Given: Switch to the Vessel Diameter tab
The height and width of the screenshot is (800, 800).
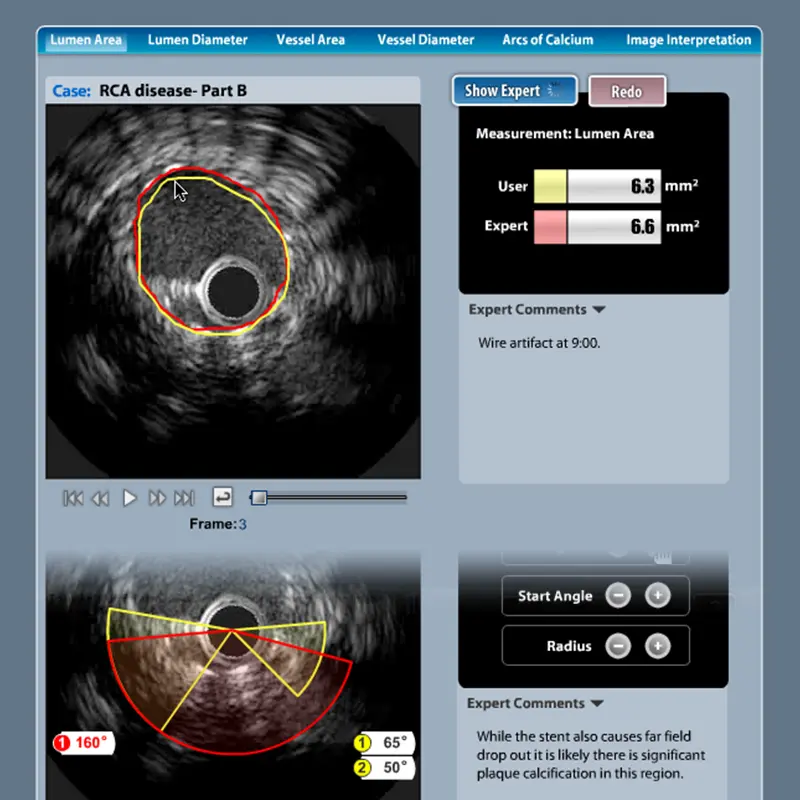Looking at the screenshot, I should (x=424, y=40).
